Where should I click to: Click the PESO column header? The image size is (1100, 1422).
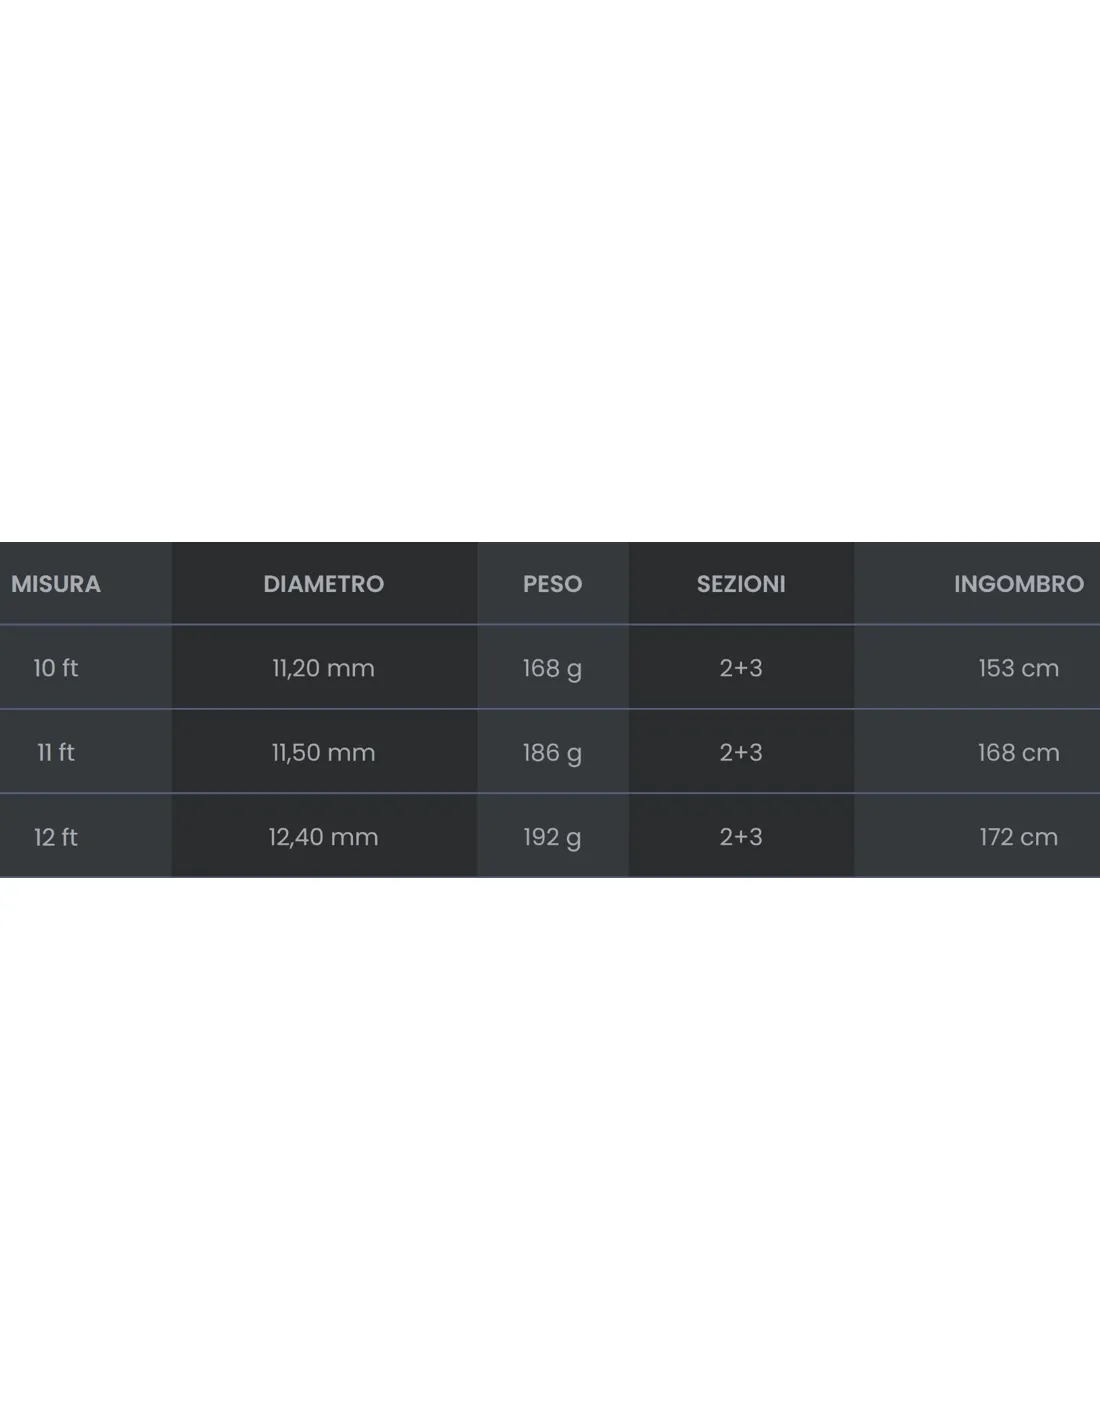(x=552, y=584)
